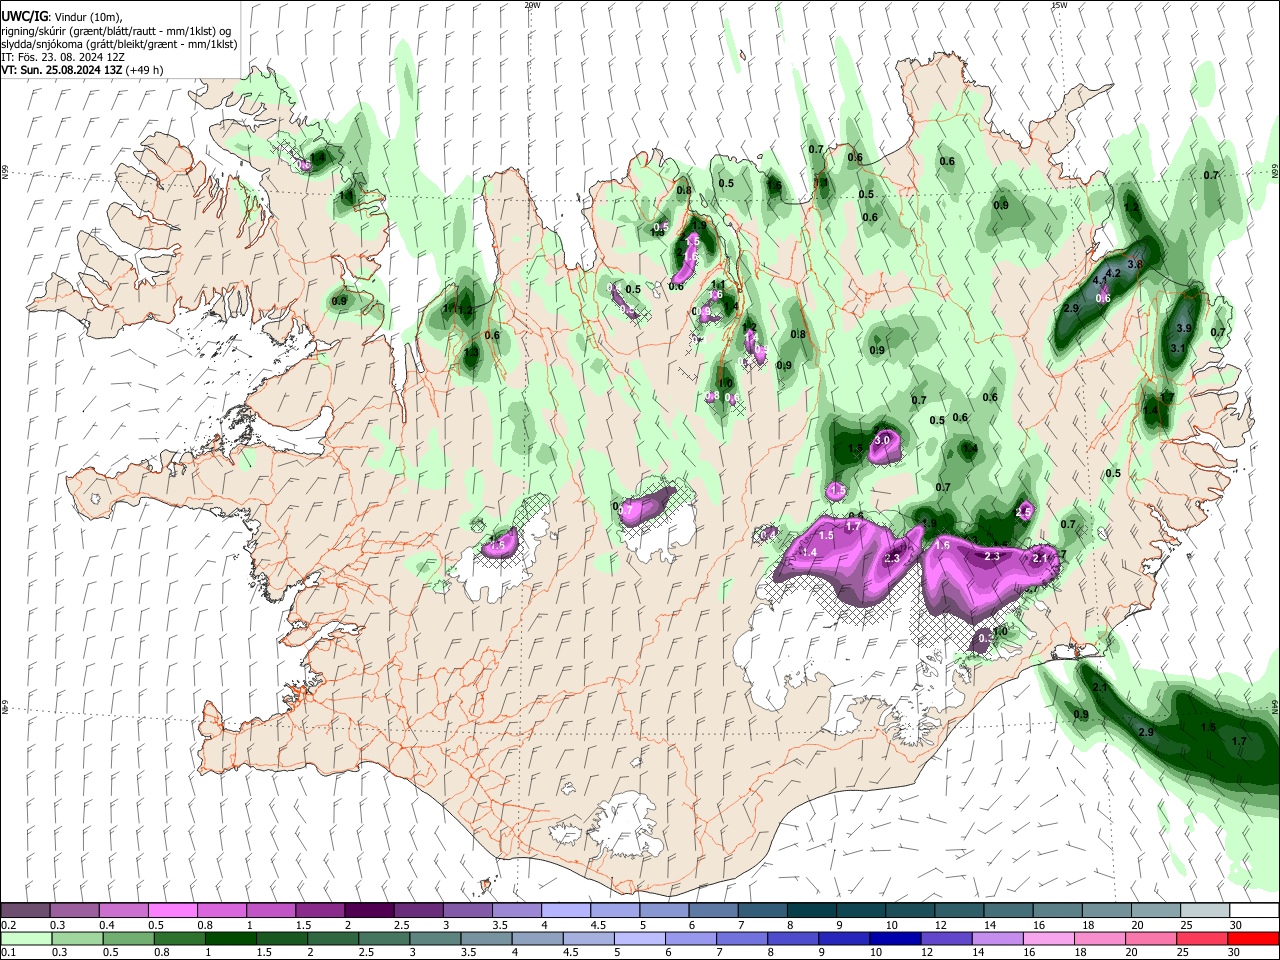Click the dark green swatch labeled 1 in bottom legend row
1280x960 pixels.
pos(230,938)
